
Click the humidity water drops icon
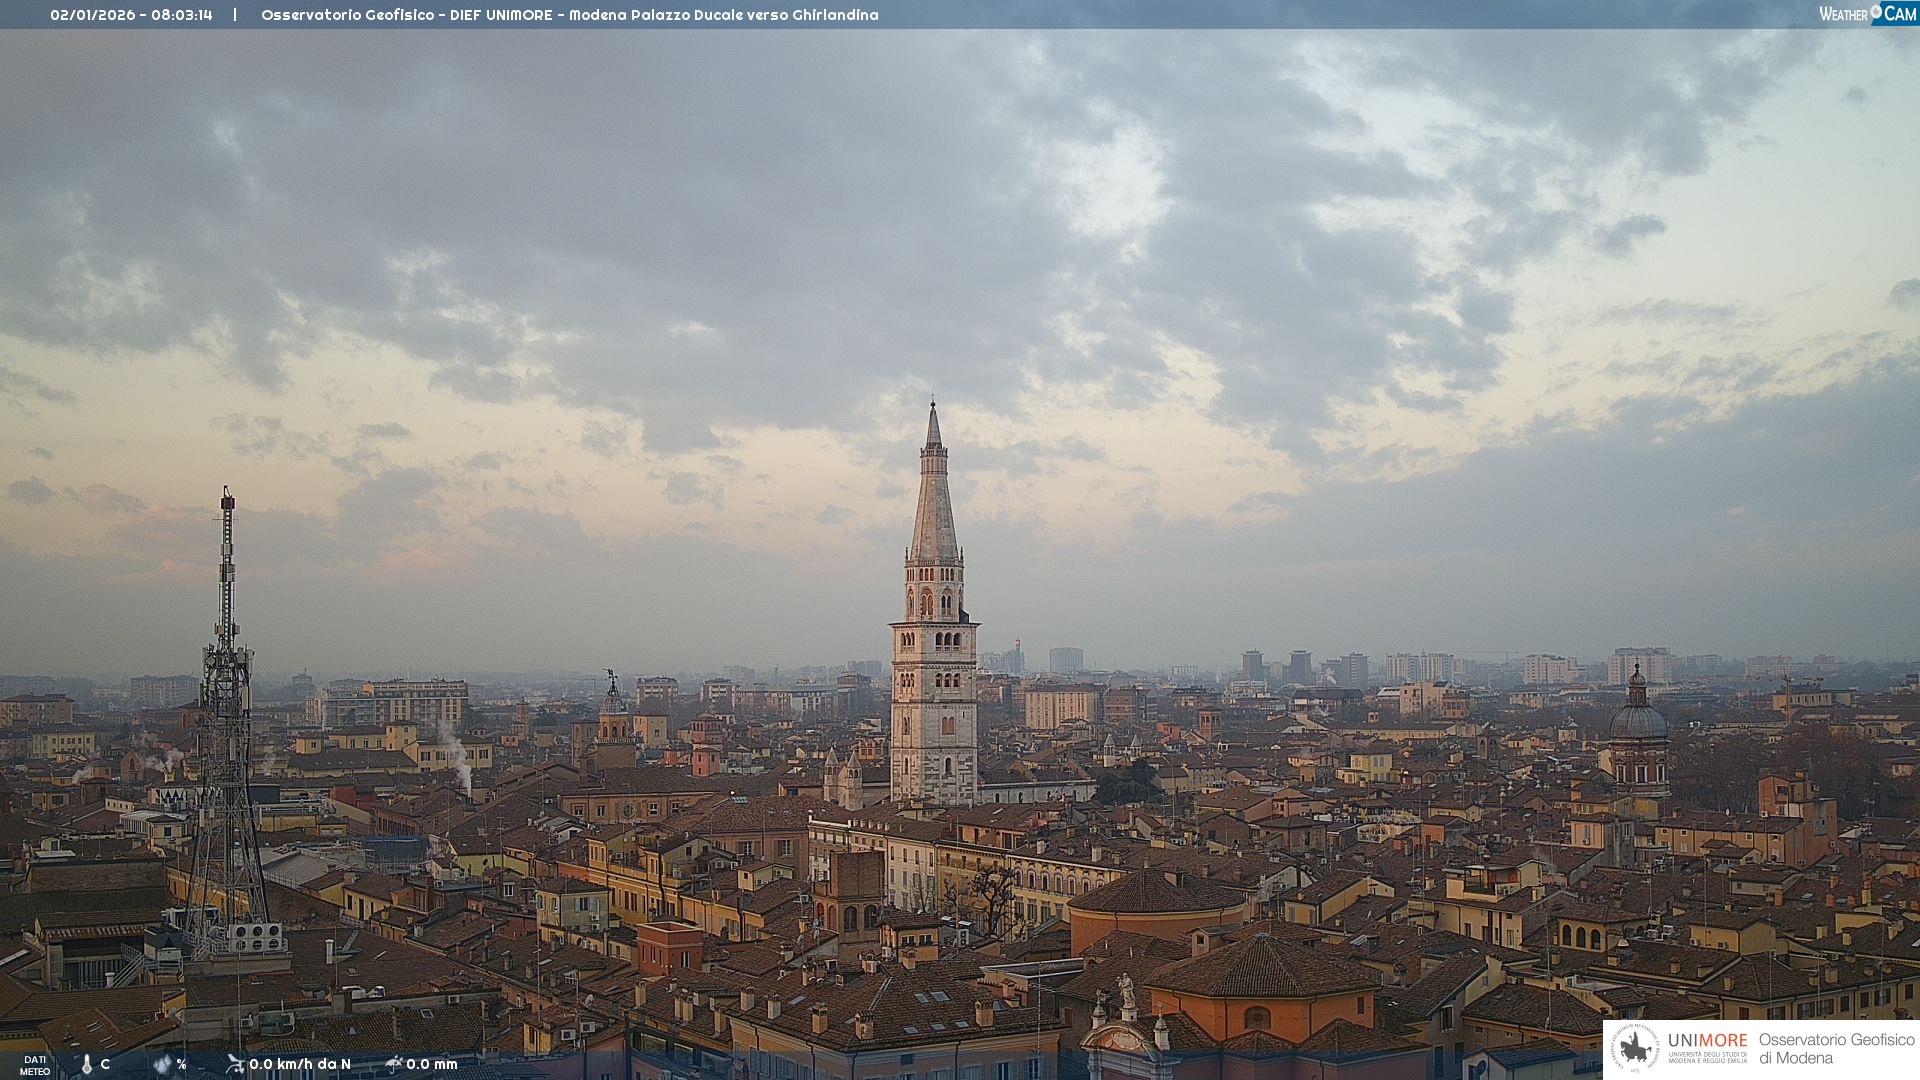tap(162, 1064)
